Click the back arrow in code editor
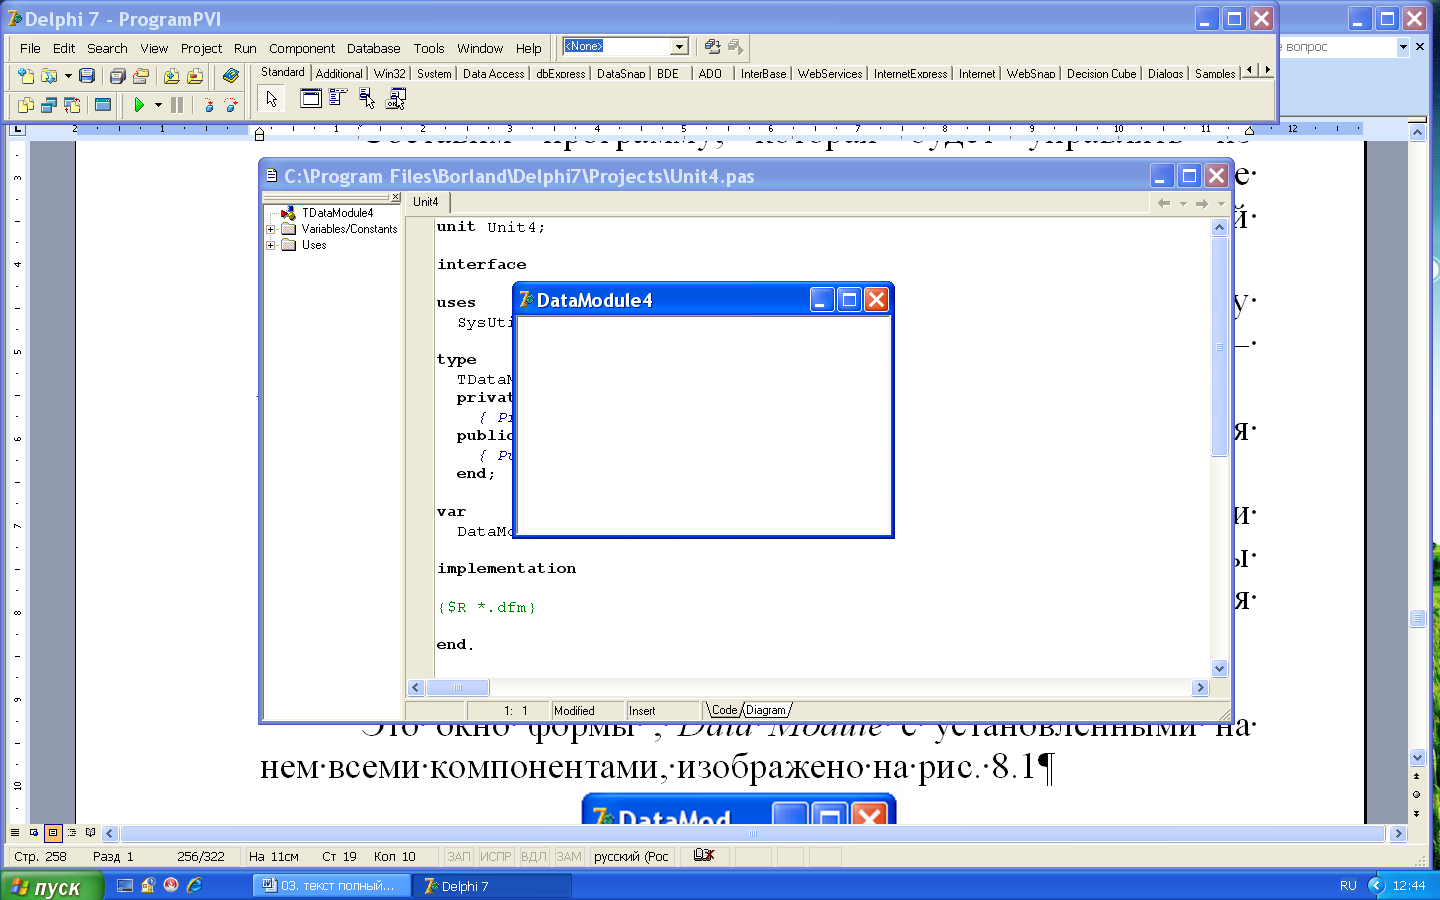 coord(1163,203)
